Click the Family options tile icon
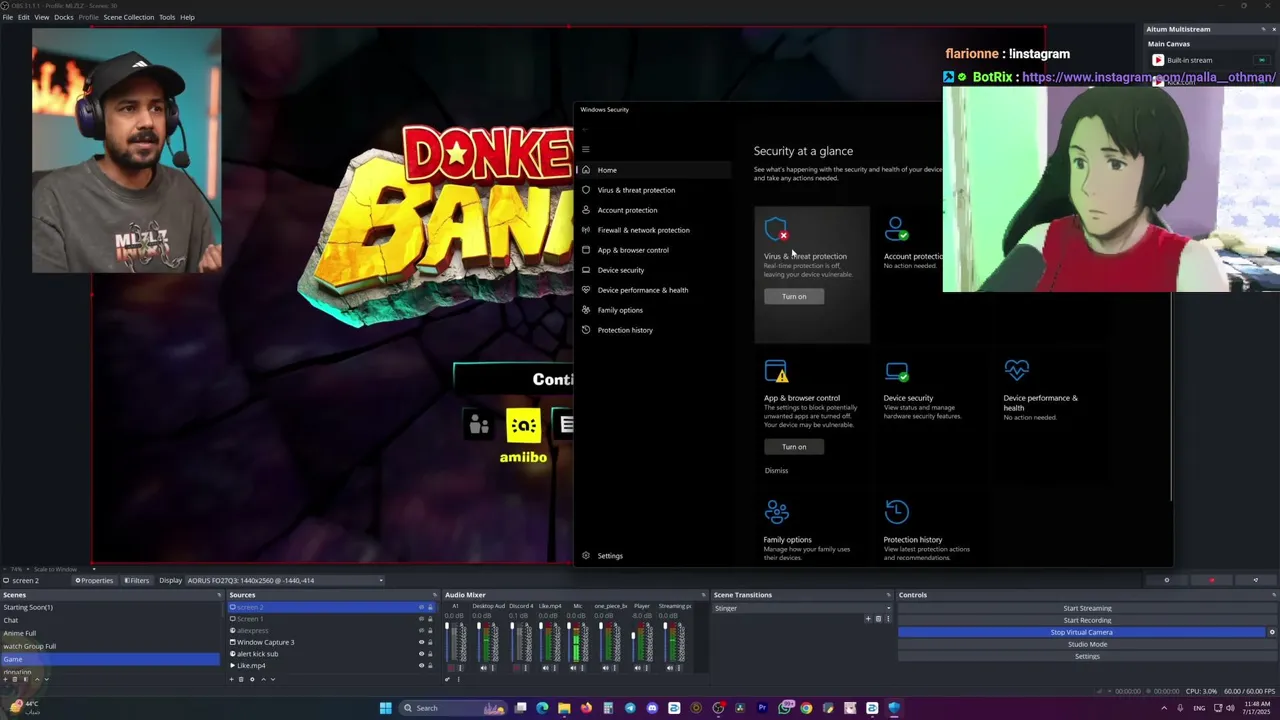Image resolution: width=1280 pixels, height=720 pixels. tap(777, 512)
